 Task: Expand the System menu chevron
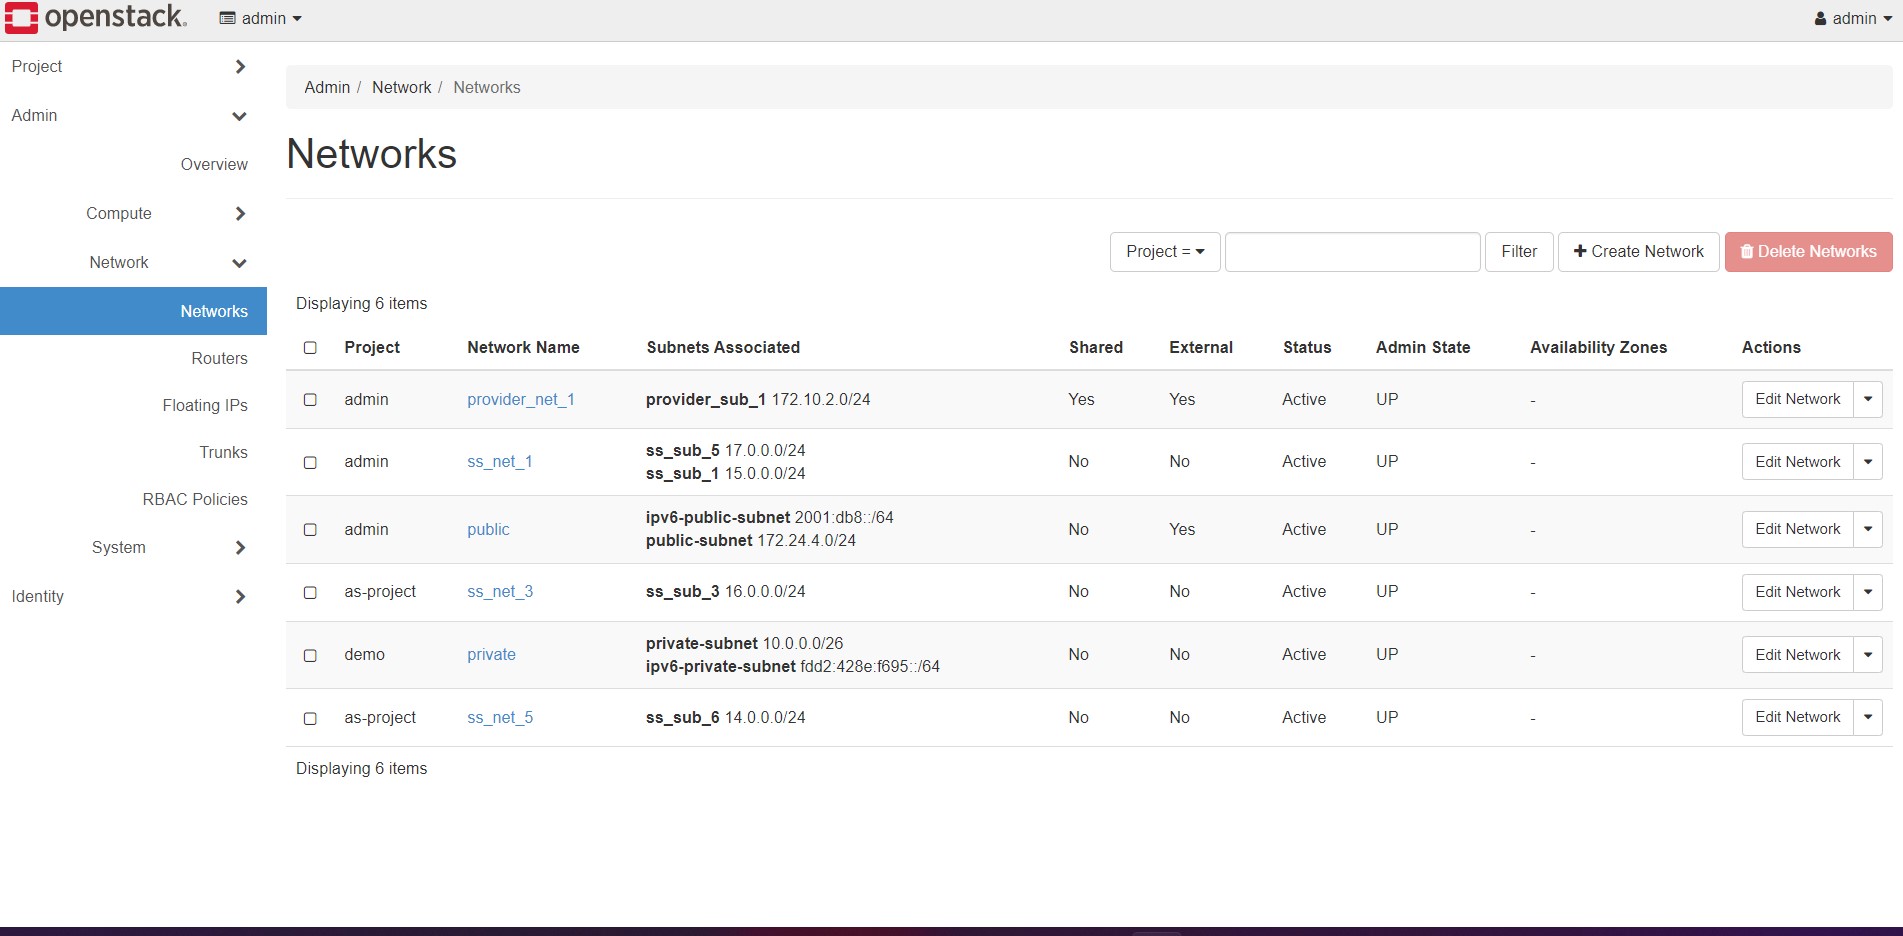tap(239, 548)
